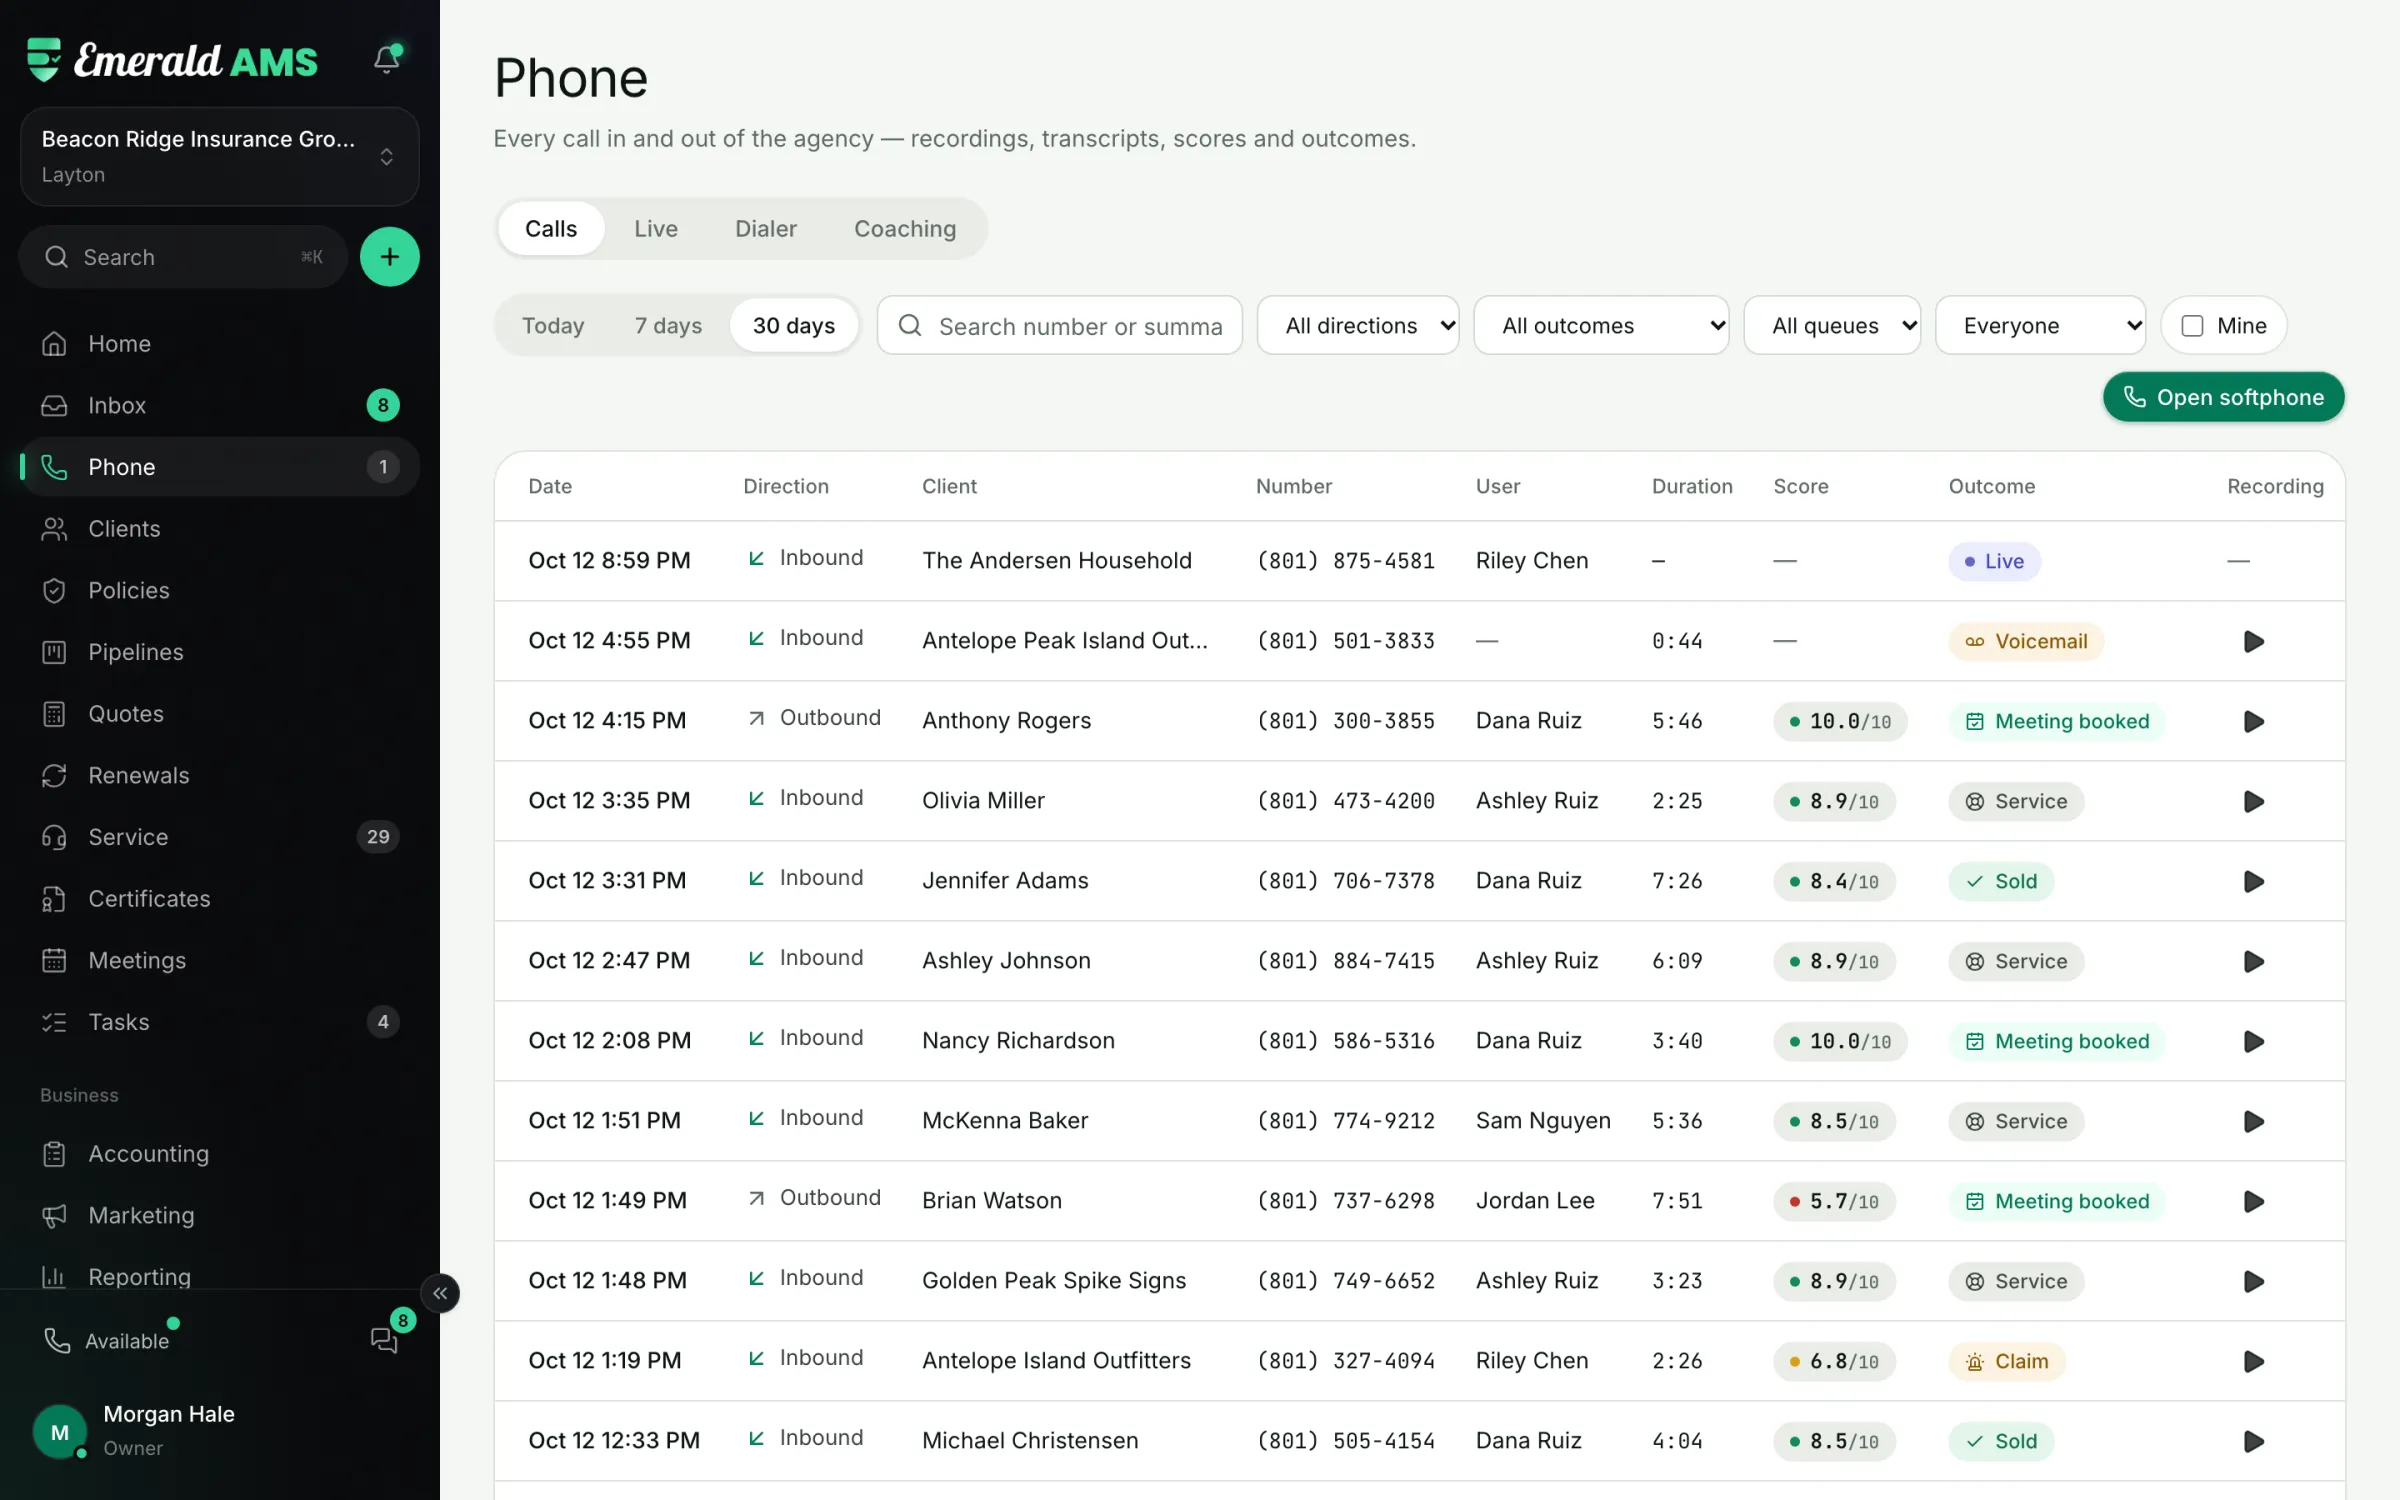Collapse the sidebar with double-chevron button
Screen dimensions: 2400x1500
(440, 1293)
